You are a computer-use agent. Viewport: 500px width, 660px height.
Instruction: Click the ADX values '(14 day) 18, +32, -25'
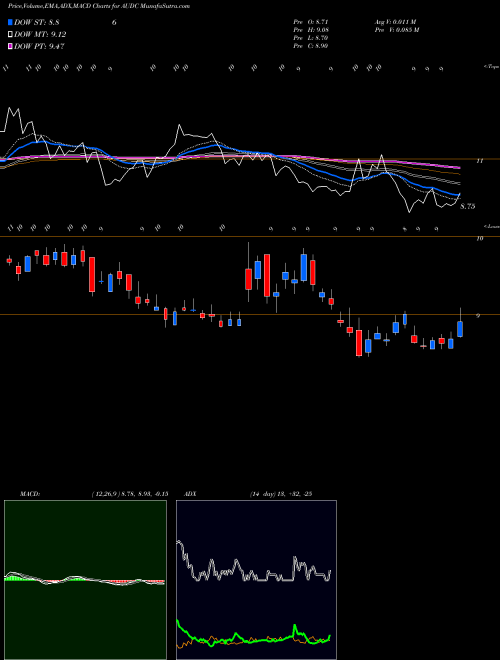(280, 494)
